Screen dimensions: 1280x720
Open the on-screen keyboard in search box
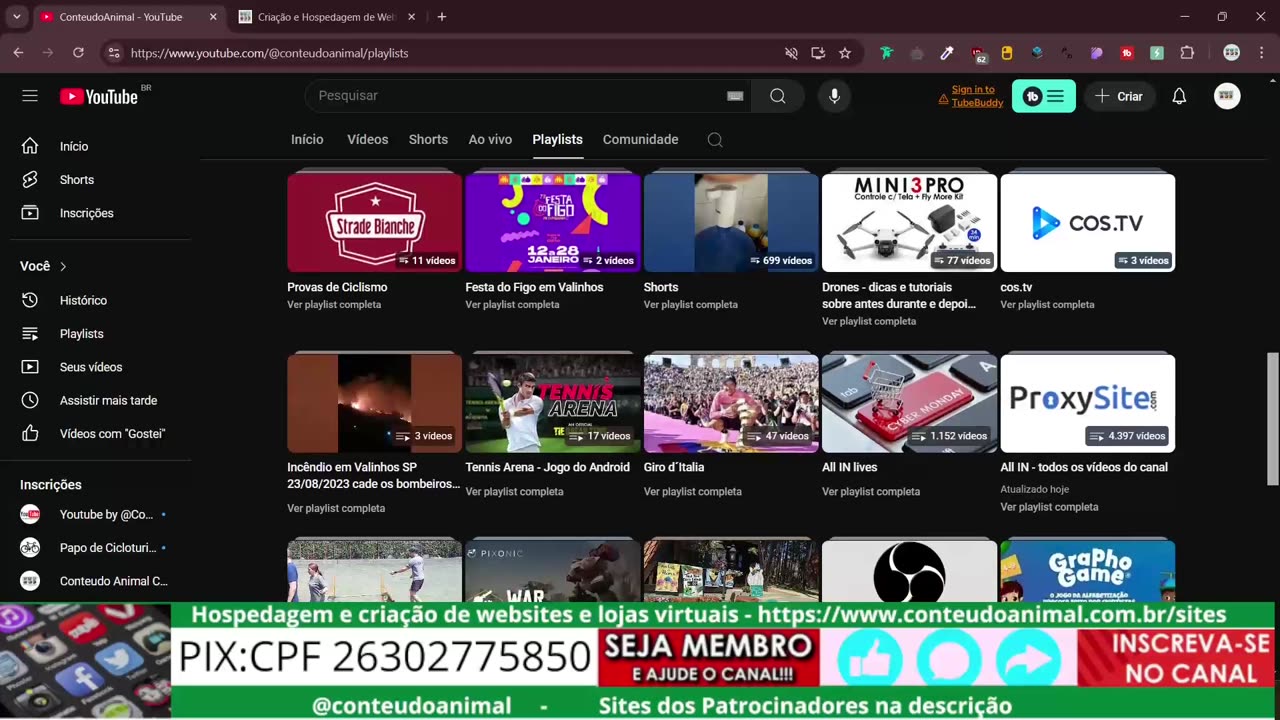[735, 96]
